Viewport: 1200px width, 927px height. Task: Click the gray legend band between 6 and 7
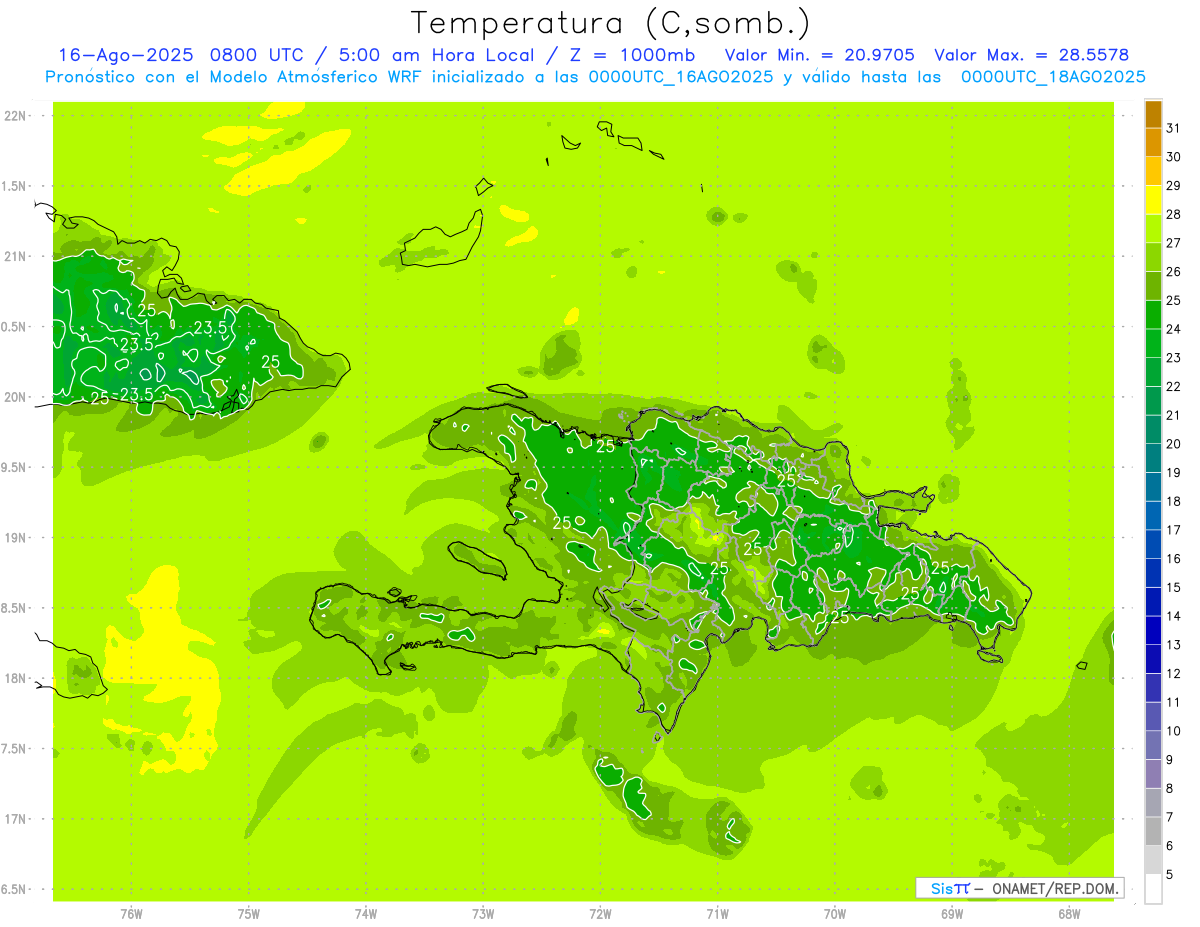point(1153,832)
